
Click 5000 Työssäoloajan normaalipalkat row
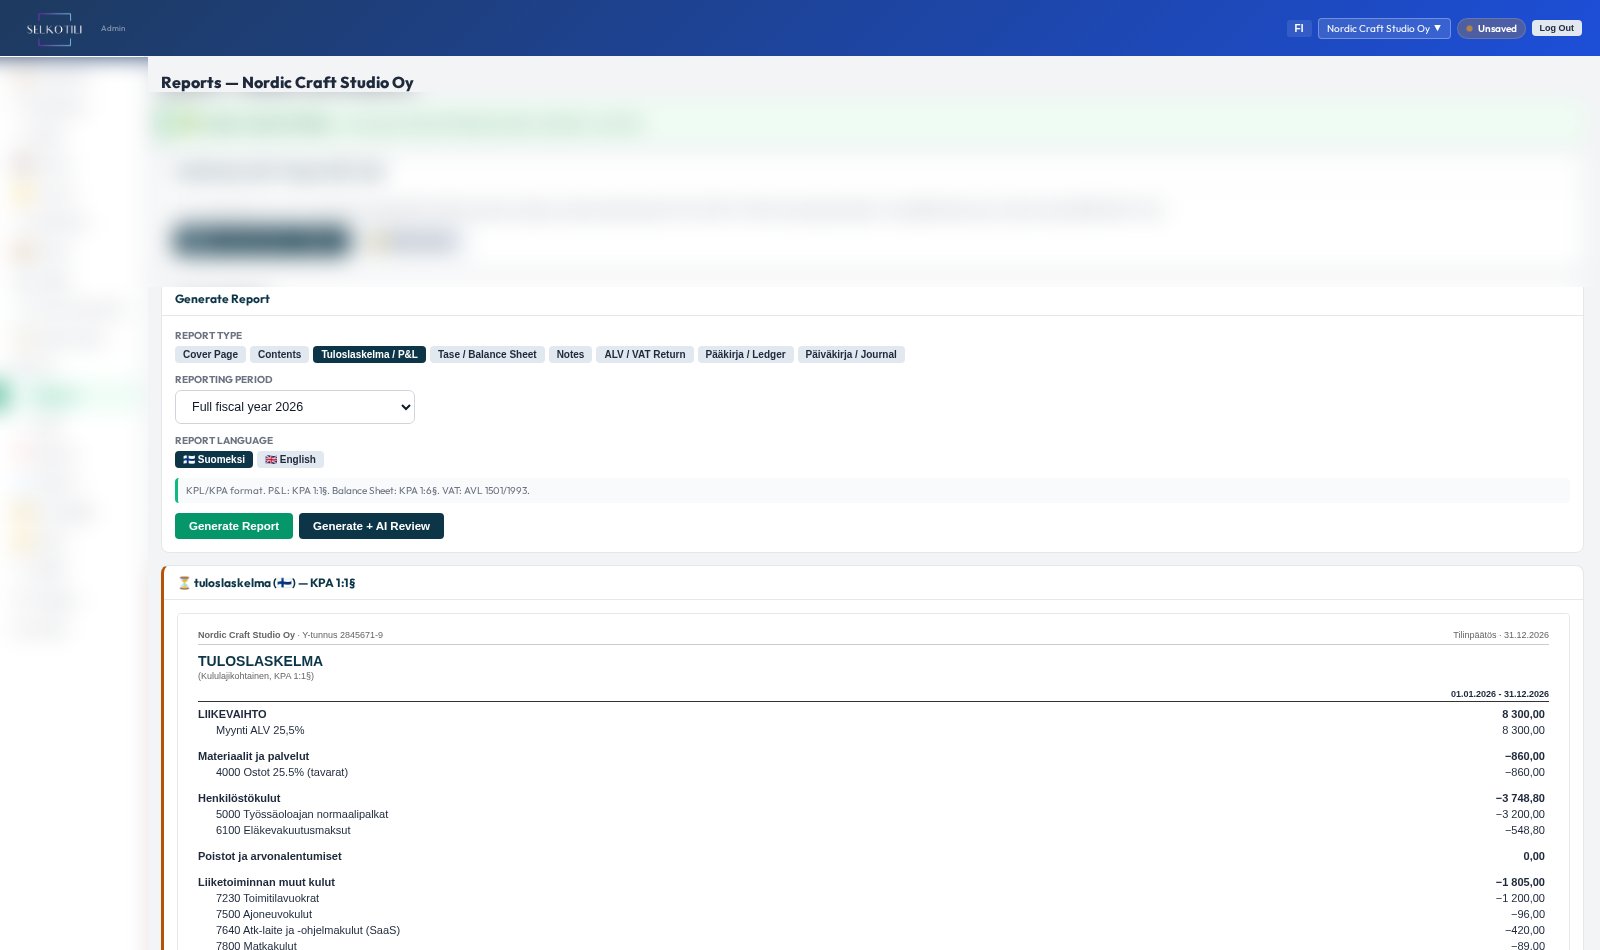873,814
